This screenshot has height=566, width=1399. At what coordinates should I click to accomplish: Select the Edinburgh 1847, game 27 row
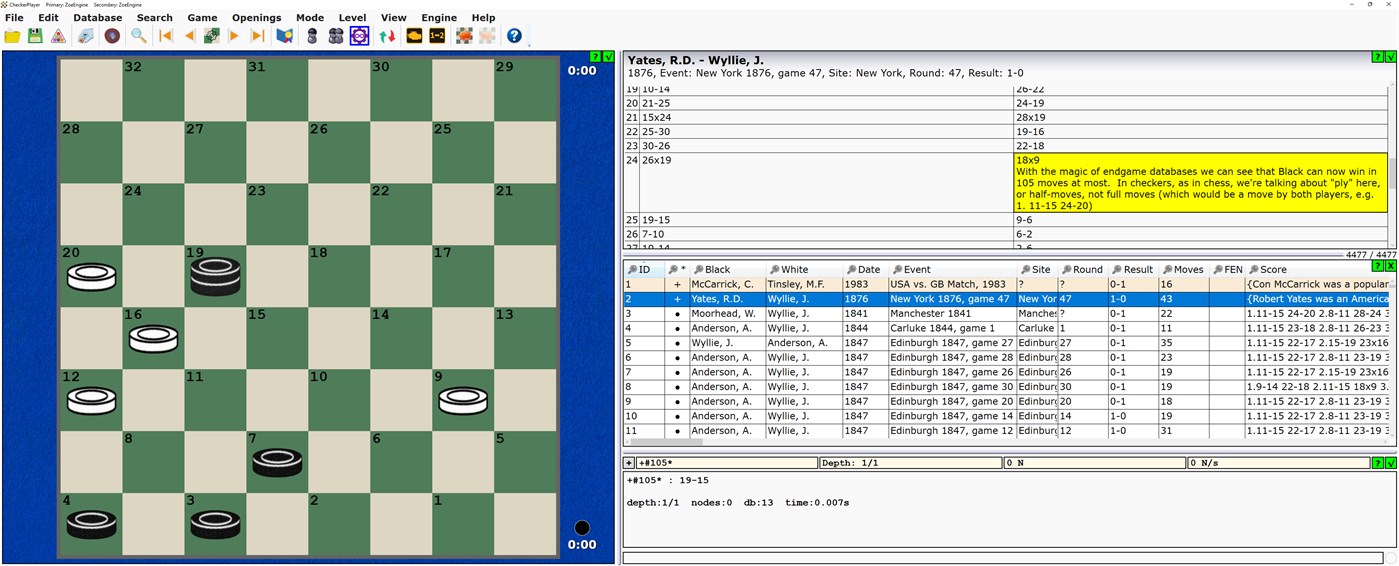pos(1007,343)
